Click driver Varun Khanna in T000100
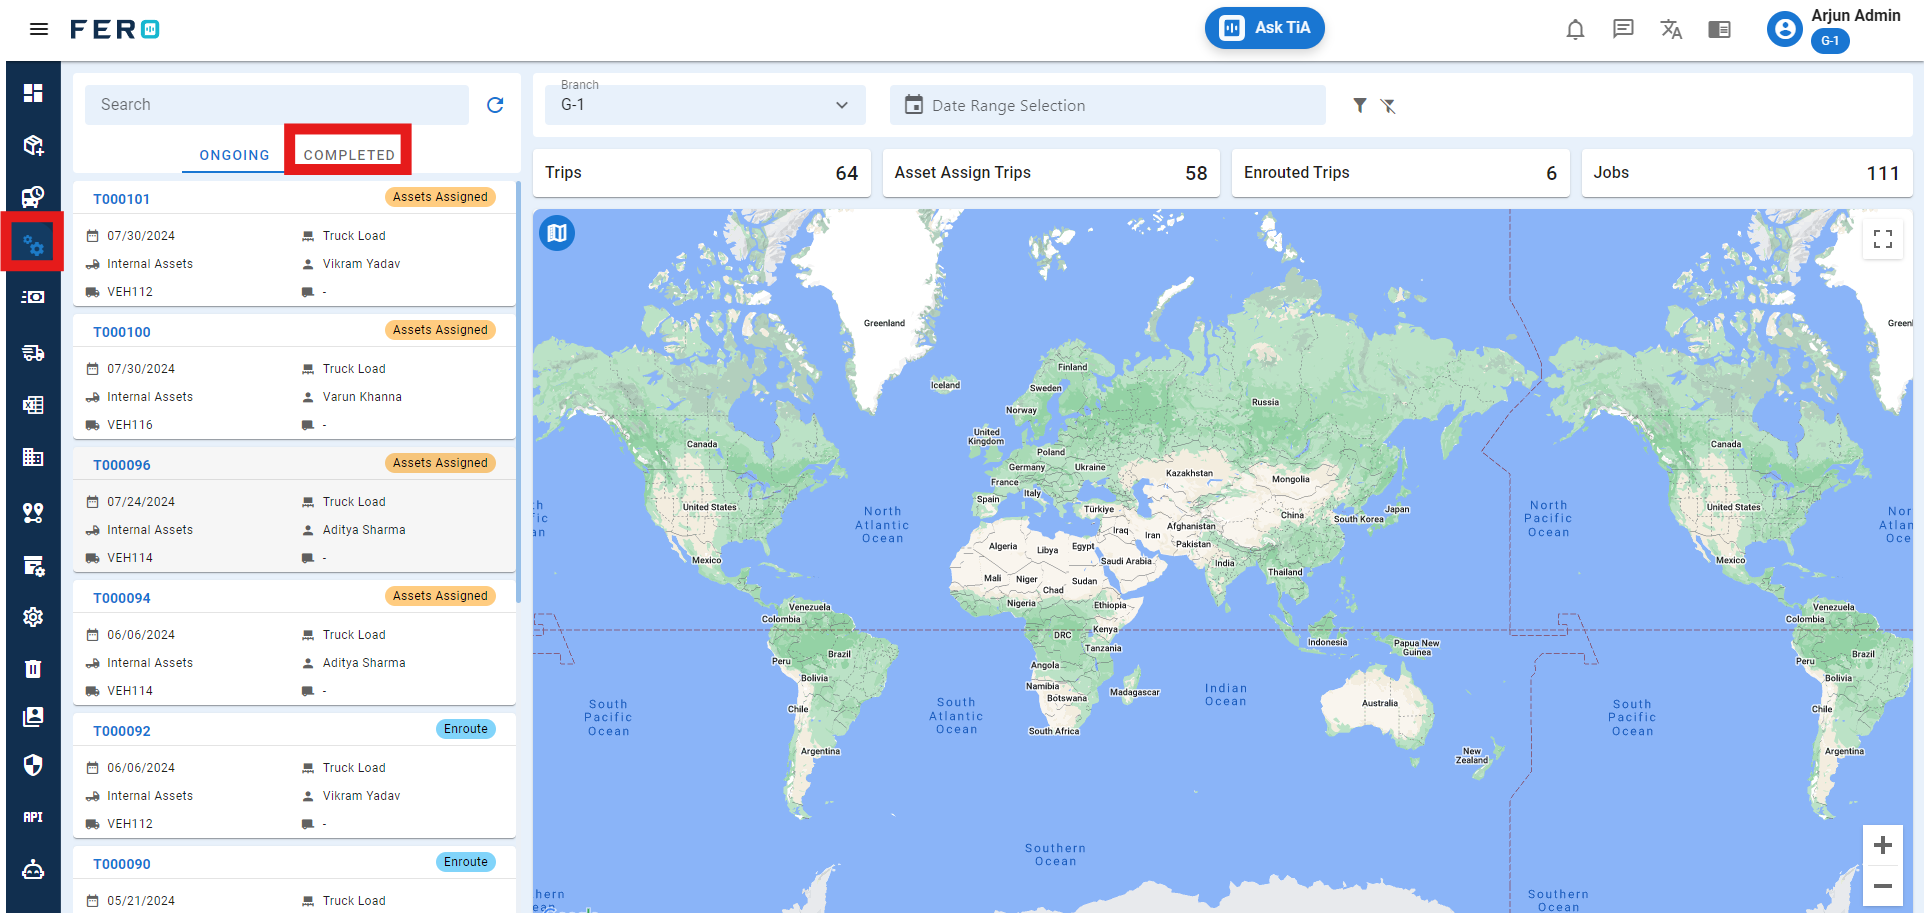The height and width of the screenshot is (913, 1924). (x=362, y=397)
